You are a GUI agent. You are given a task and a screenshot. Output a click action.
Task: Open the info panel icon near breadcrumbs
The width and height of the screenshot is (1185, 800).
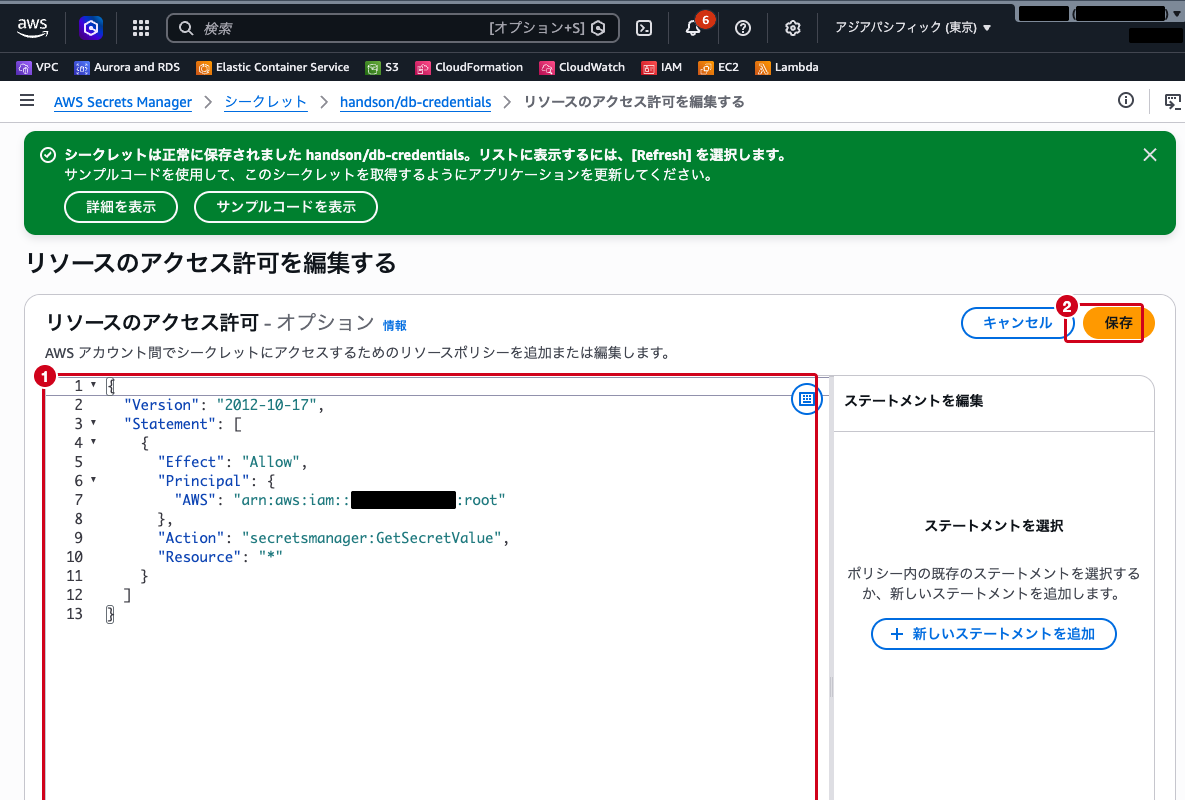tap(1126, 100)
